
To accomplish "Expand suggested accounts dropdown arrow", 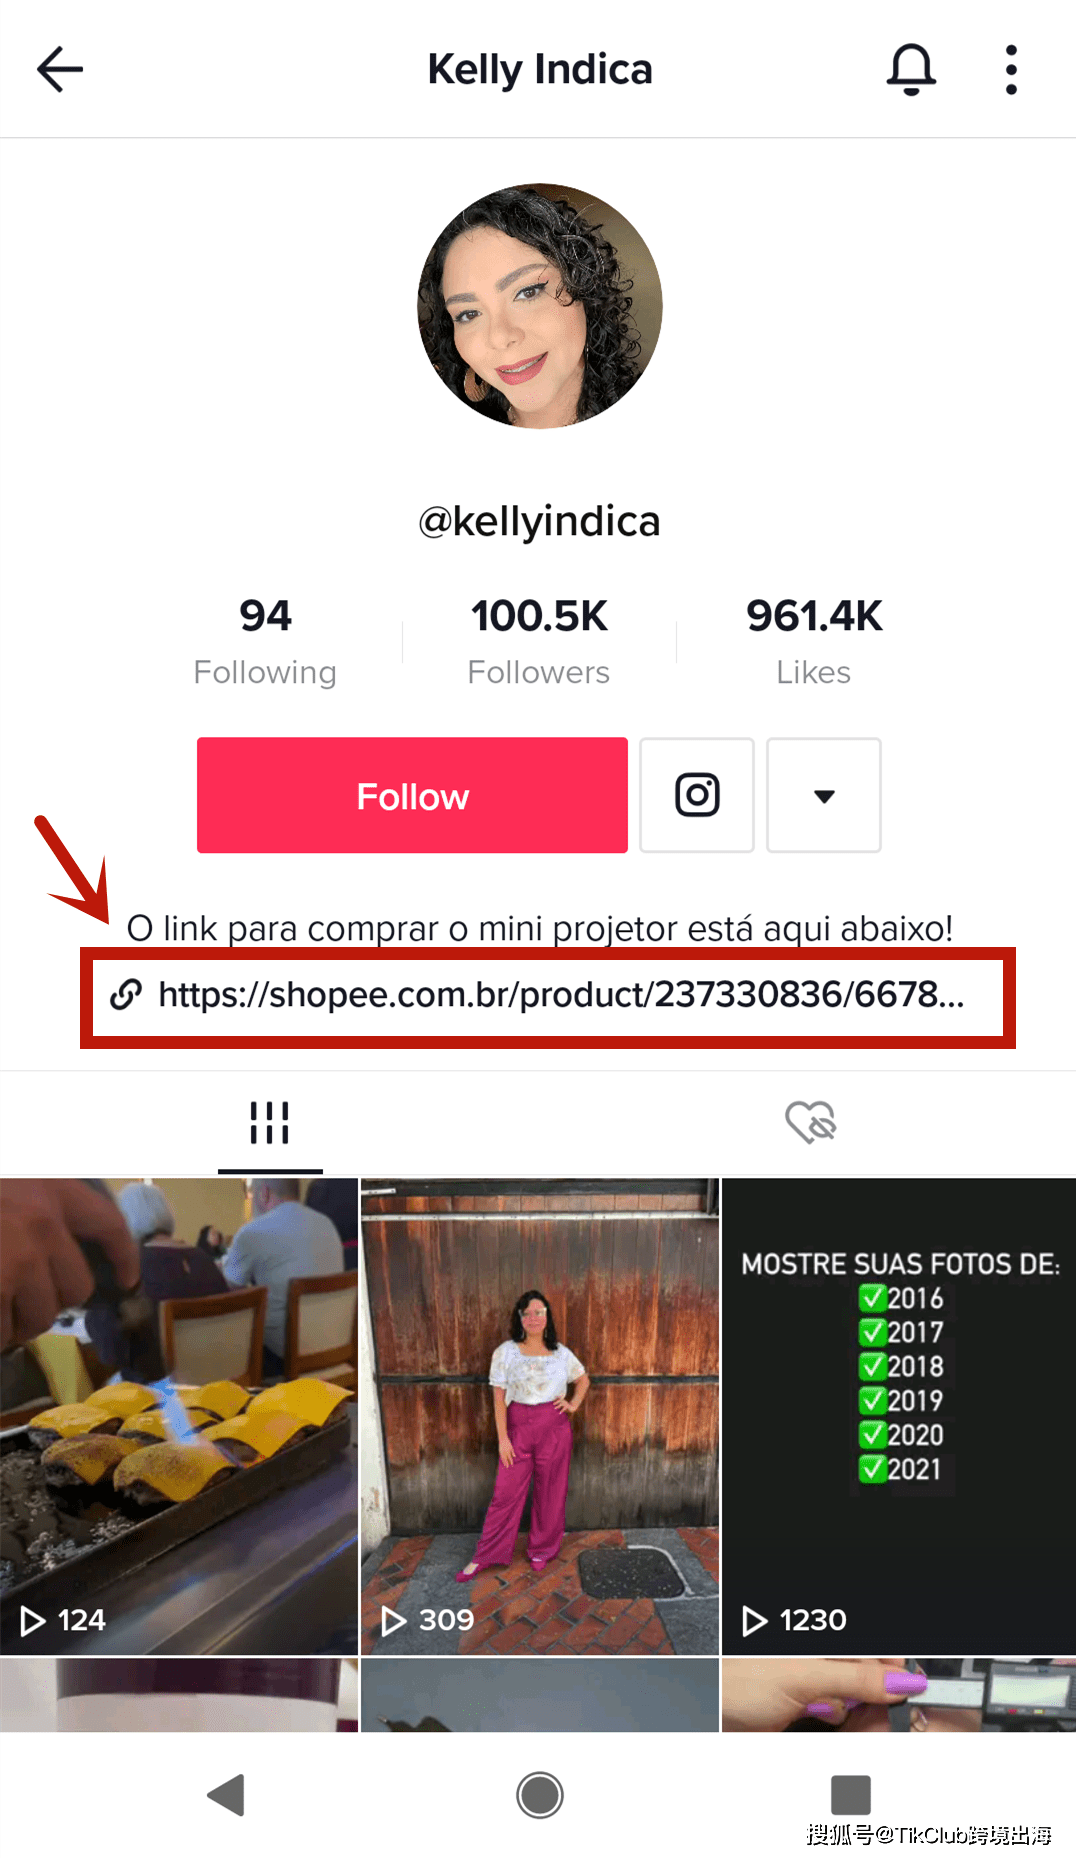I will [824, 795].
